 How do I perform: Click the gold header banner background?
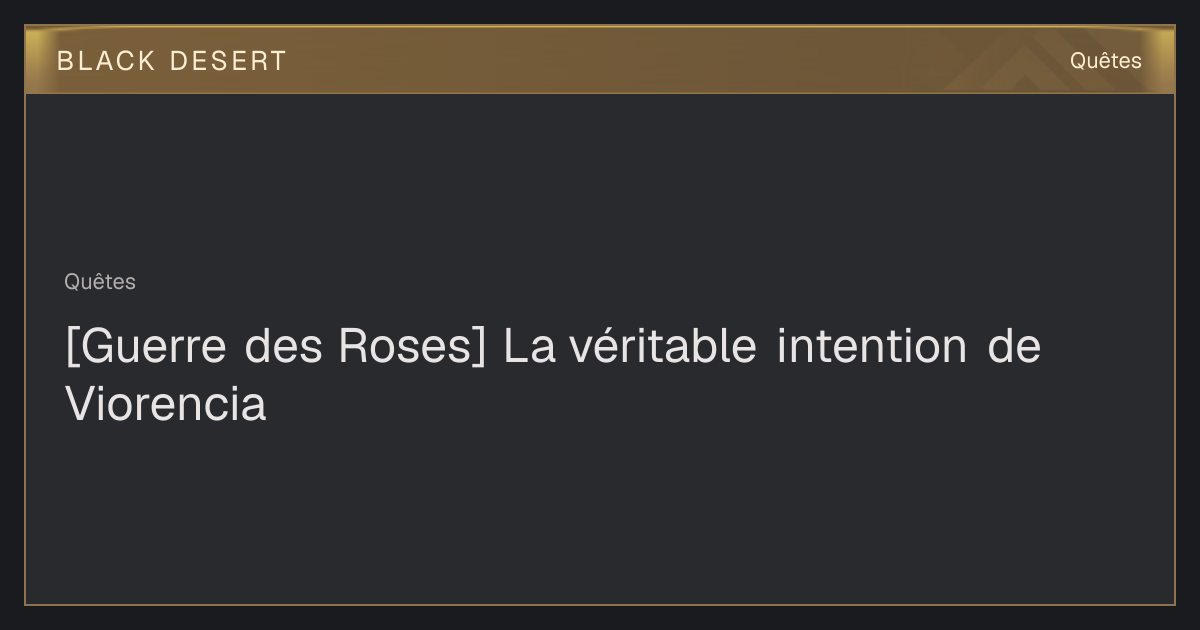pyautogui.click(x=600, y=60)
